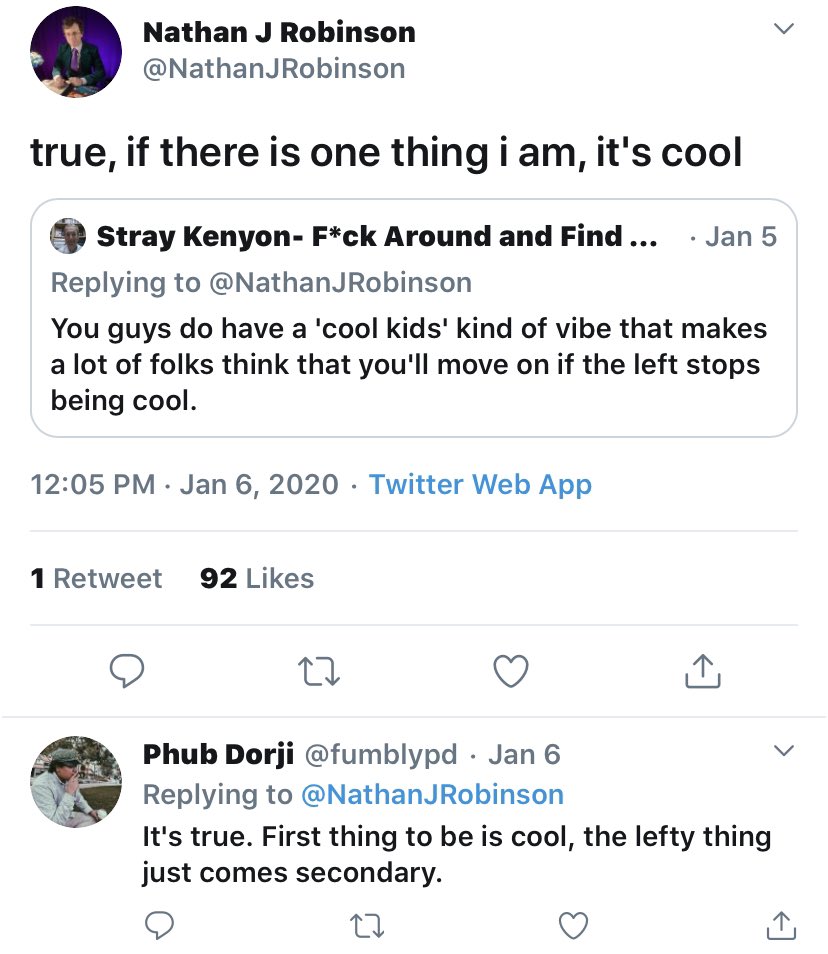Retweet Phub Dorji's reply
This screenshot has height=954, width=828.
(x=366, y=927)
